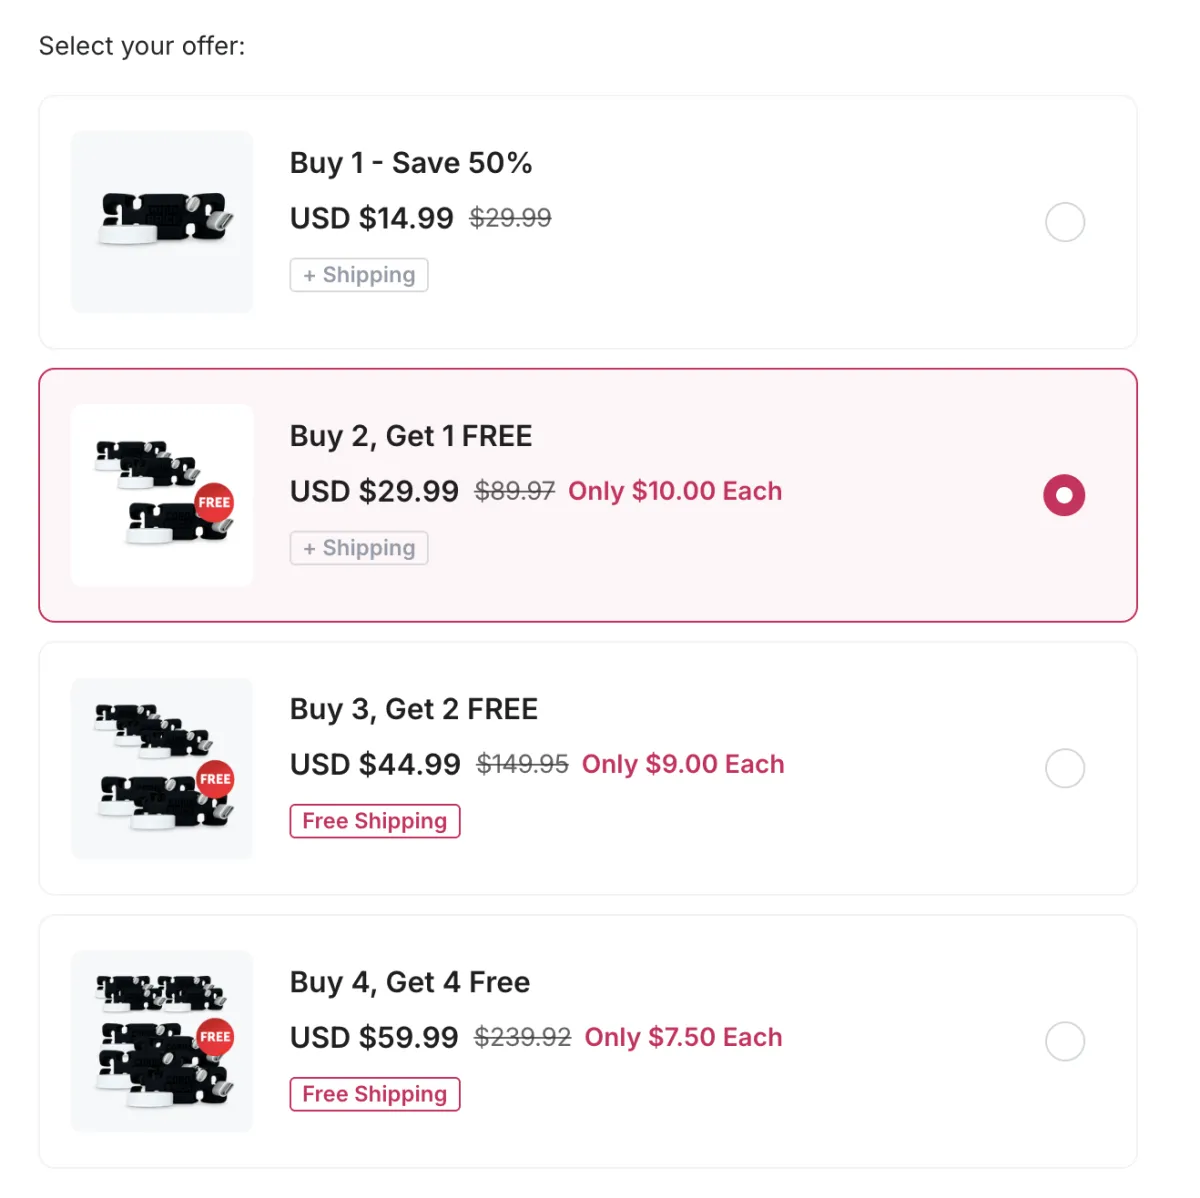The height and width of the screenshot is (1198, 1200).
Task: Click the Buy 1 - Save 50% title
Action: (411, 163)
